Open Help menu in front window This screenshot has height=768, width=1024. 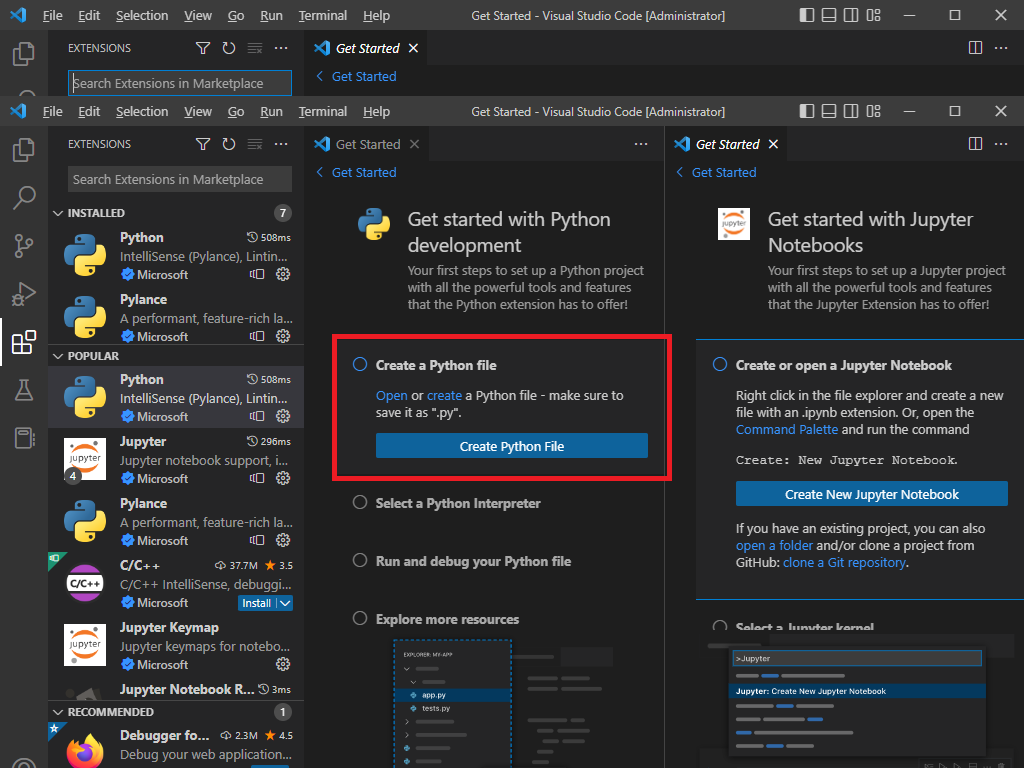[376, 112]
